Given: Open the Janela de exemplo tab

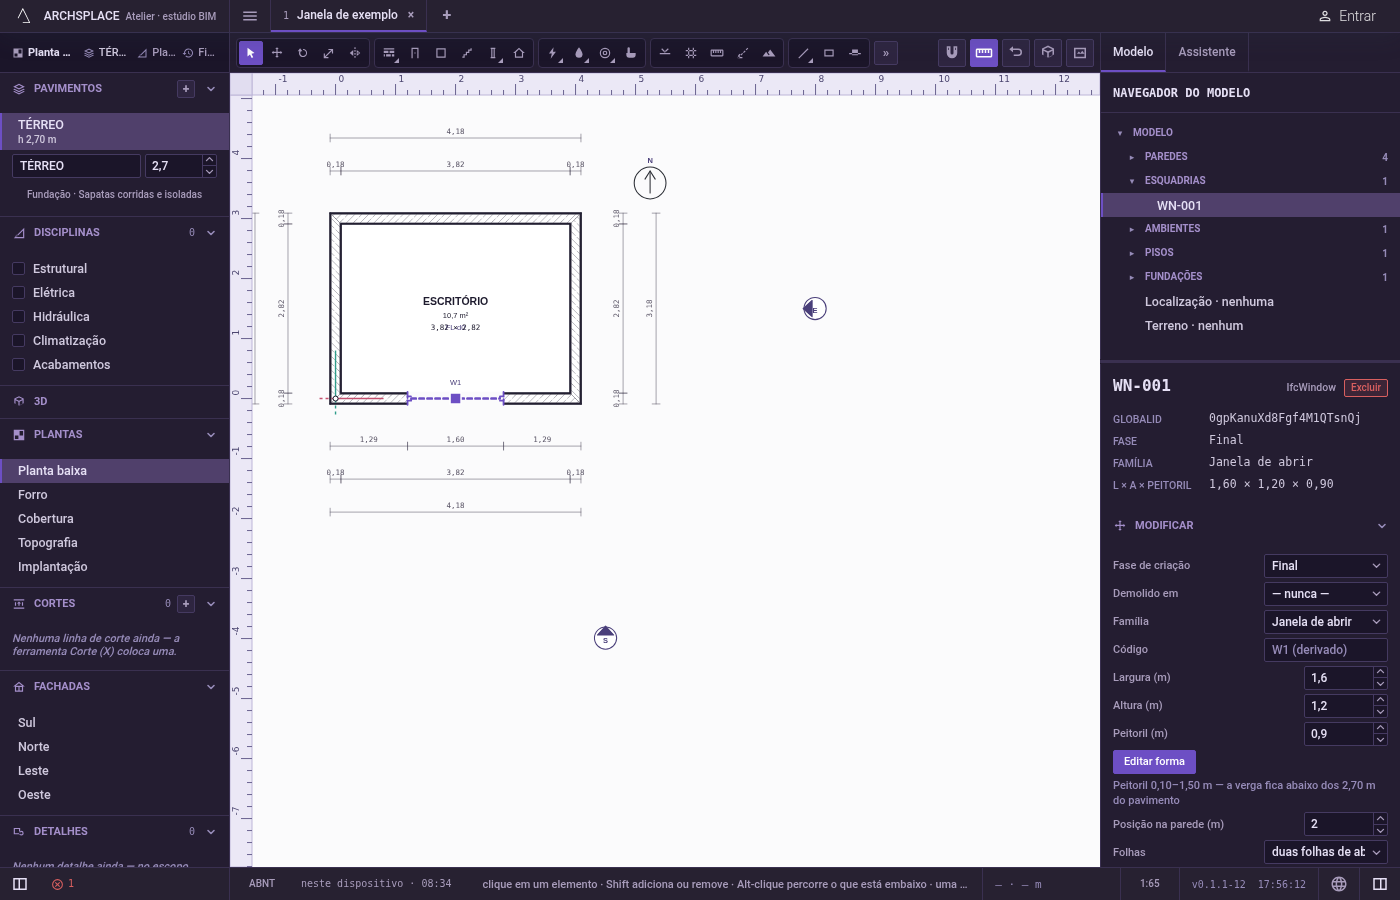Looking at the screenshot, I should pos(347,15).
